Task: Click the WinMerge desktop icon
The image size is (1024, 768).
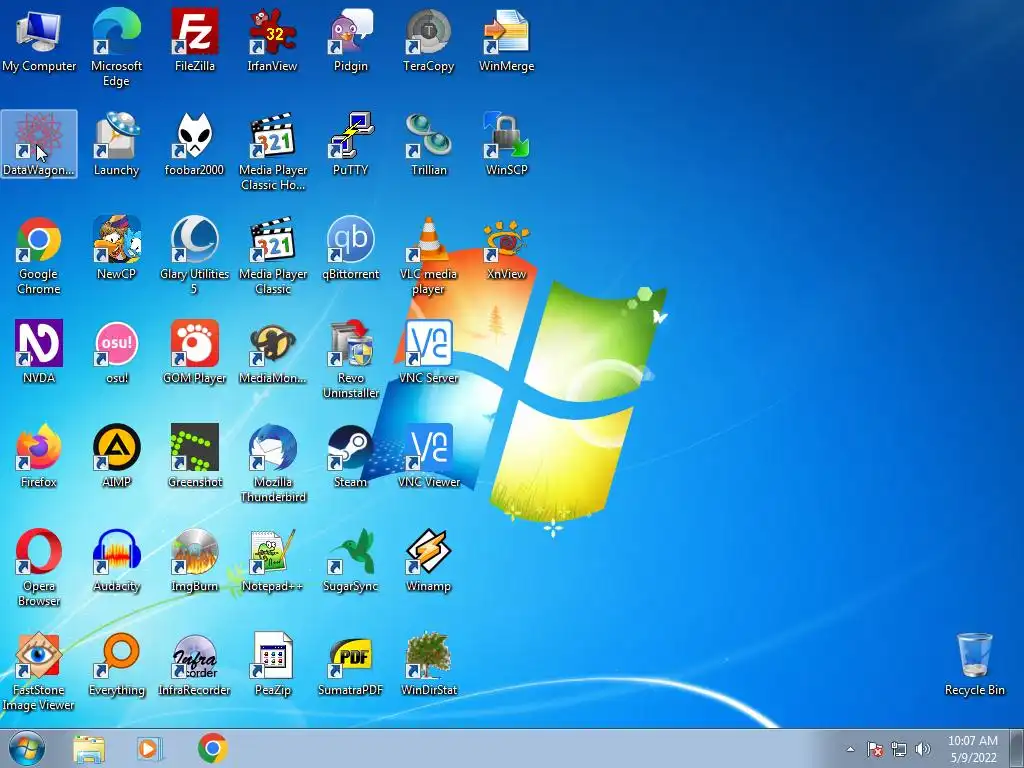Action: [x=507, y=40]
